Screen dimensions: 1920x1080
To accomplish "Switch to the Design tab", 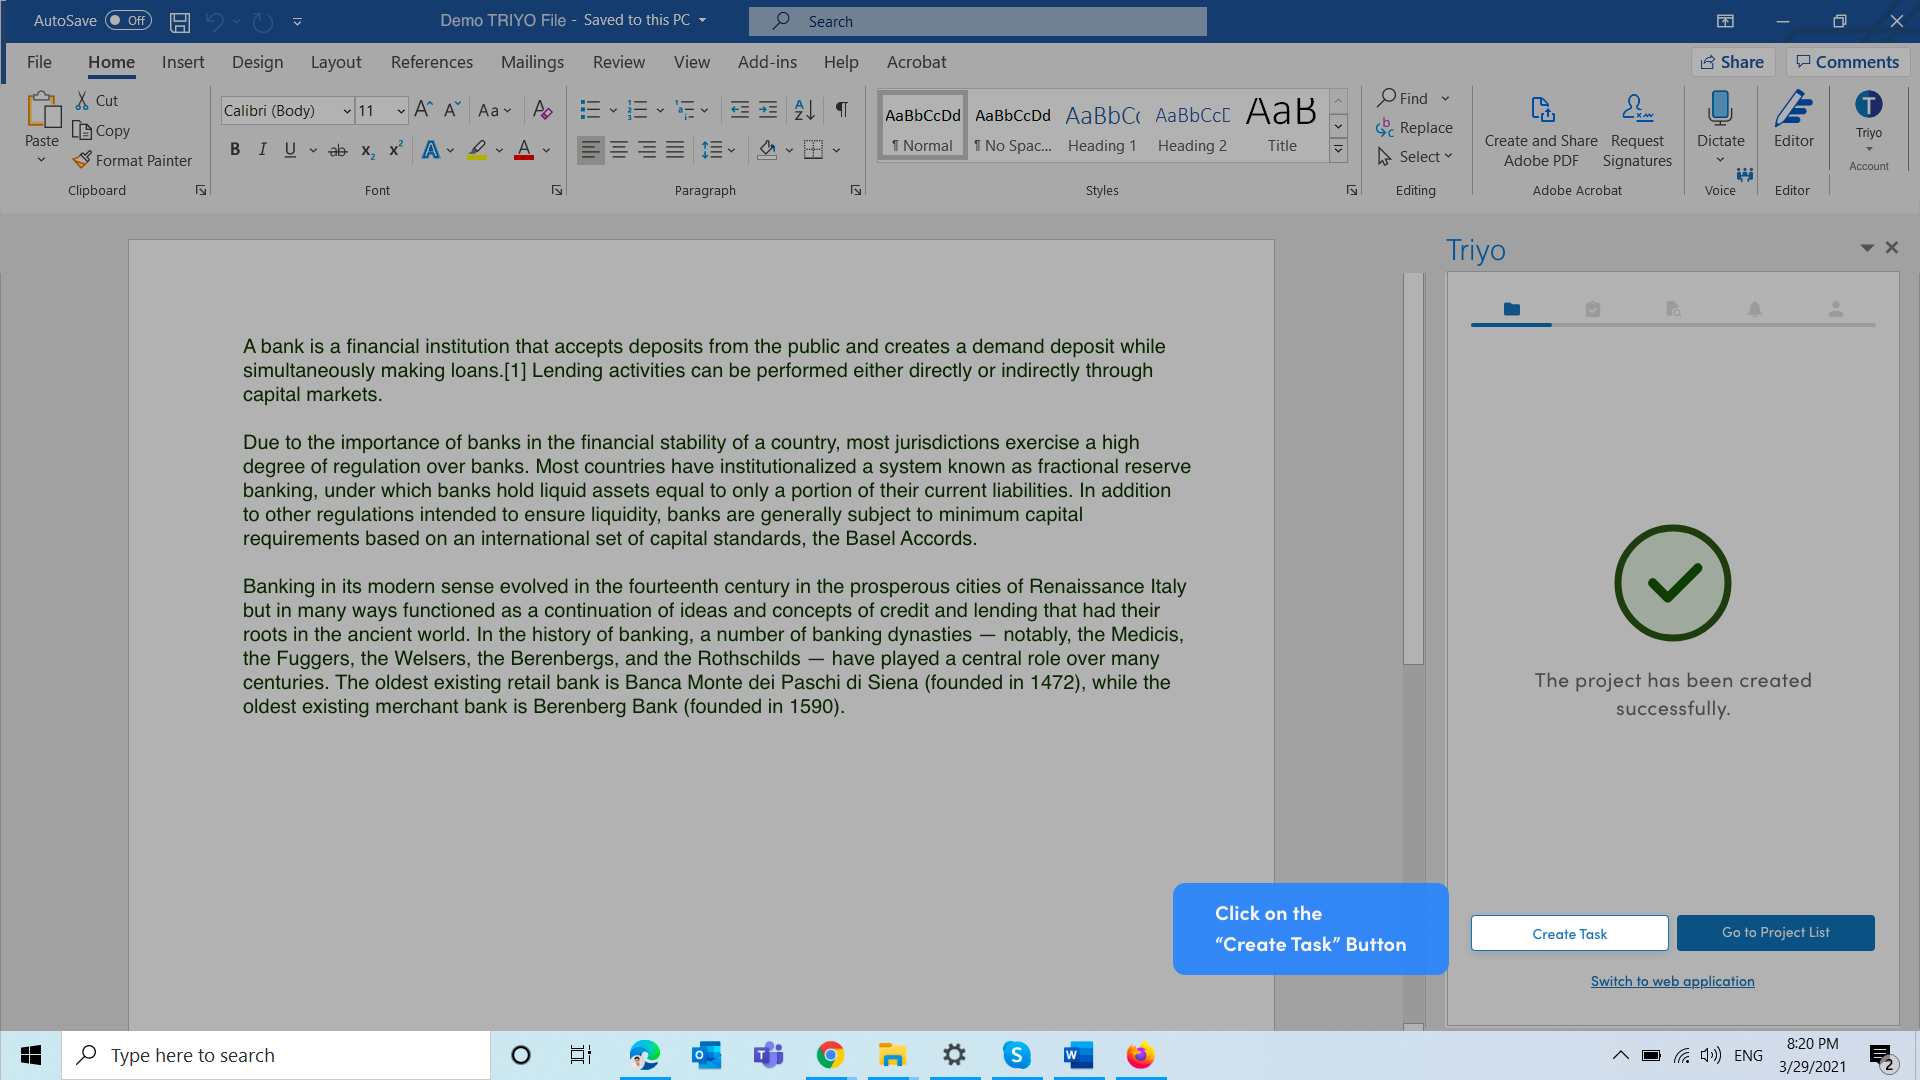I will tap(257, 62).
